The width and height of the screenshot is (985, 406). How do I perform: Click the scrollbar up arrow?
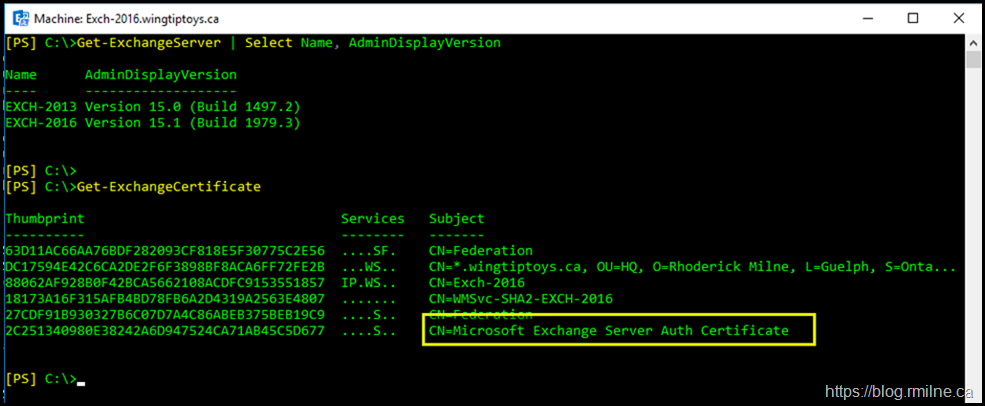[x=974, y=43]
